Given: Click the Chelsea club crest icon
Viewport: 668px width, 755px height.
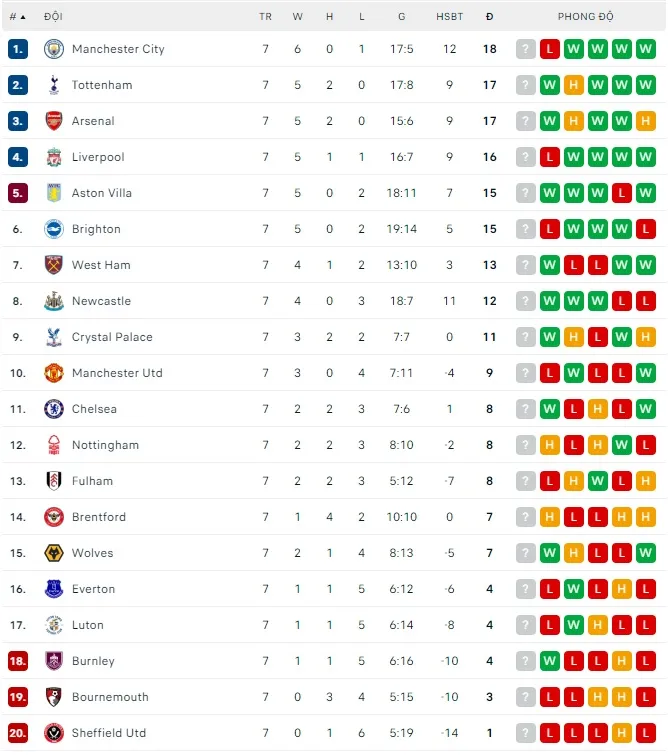Looking at the screenshot, I should [54, 409].
